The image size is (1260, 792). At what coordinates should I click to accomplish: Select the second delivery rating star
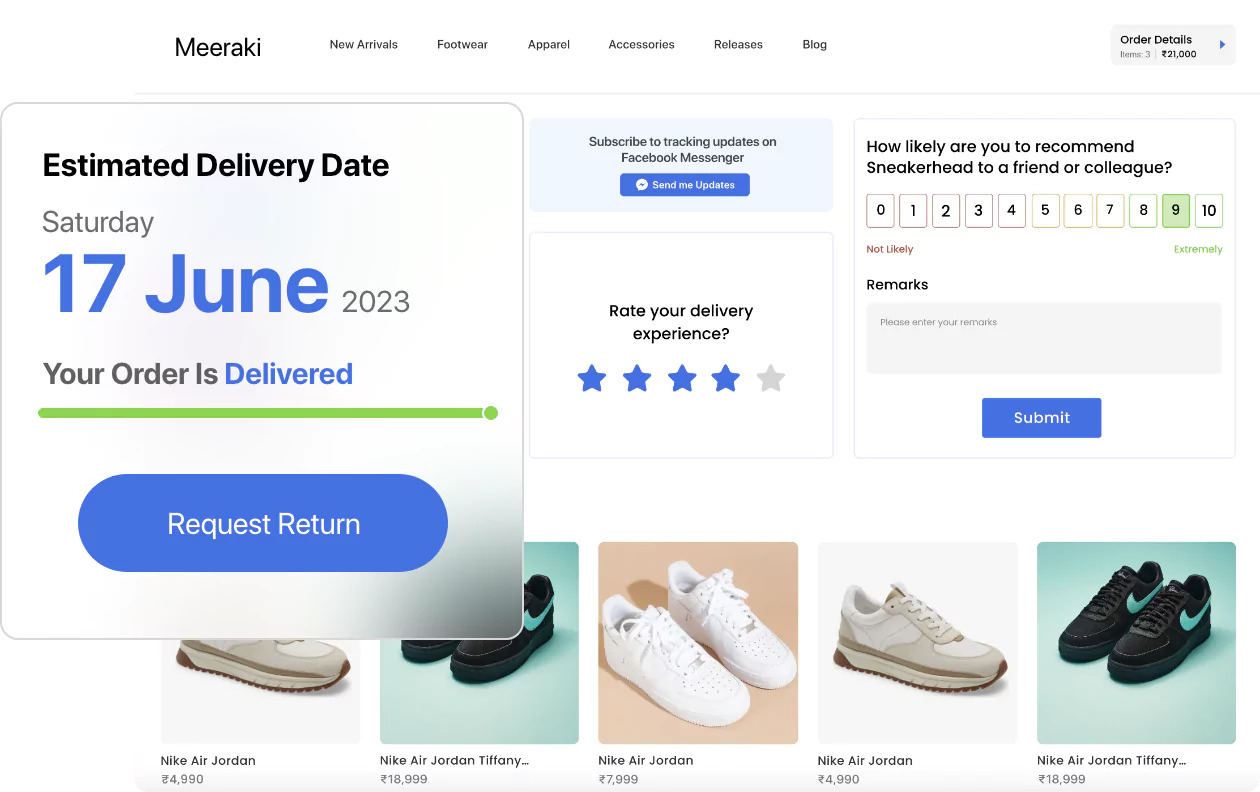point(637,378)
